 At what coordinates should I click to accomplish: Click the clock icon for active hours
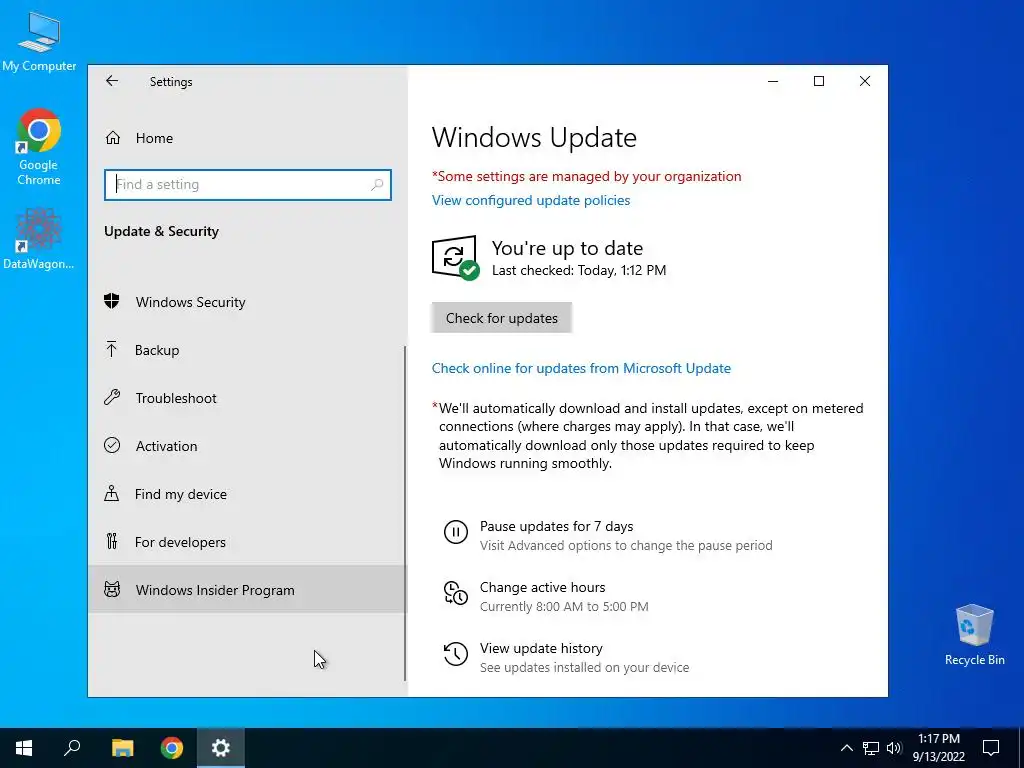(x=456, y=593)
